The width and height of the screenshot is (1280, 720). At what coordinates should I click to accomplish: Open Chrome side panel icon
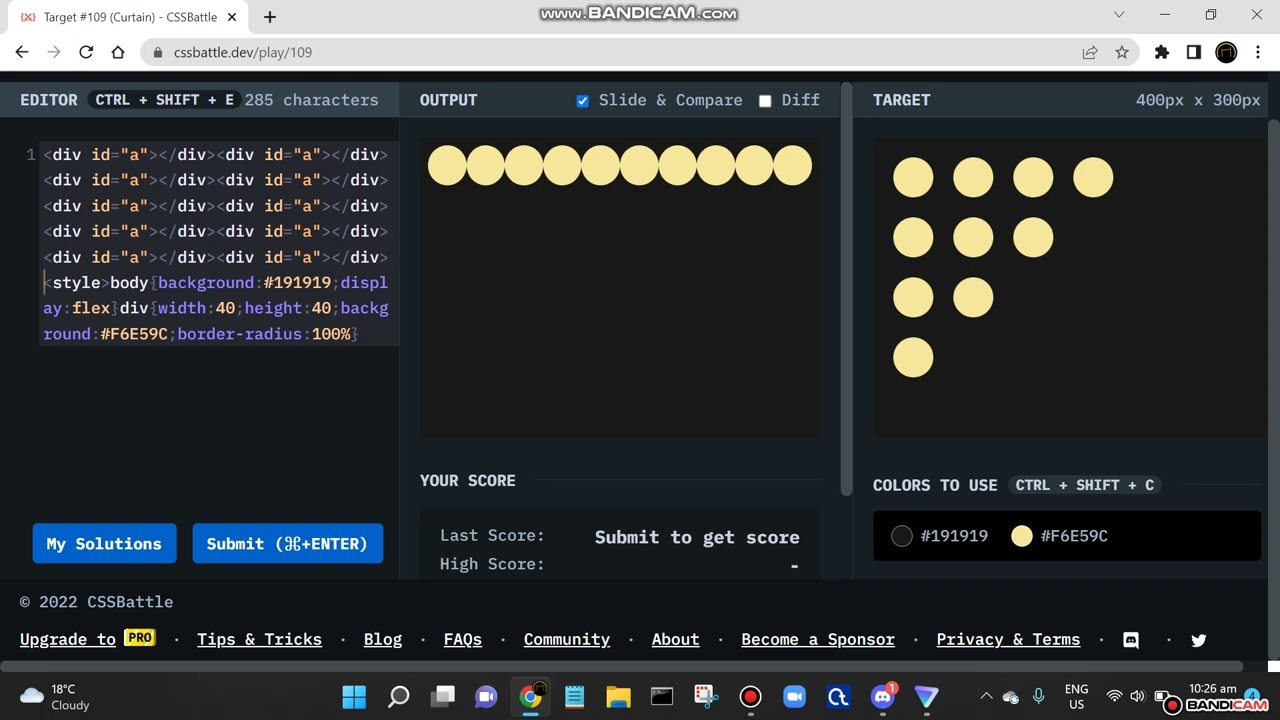pos(1193,52)
